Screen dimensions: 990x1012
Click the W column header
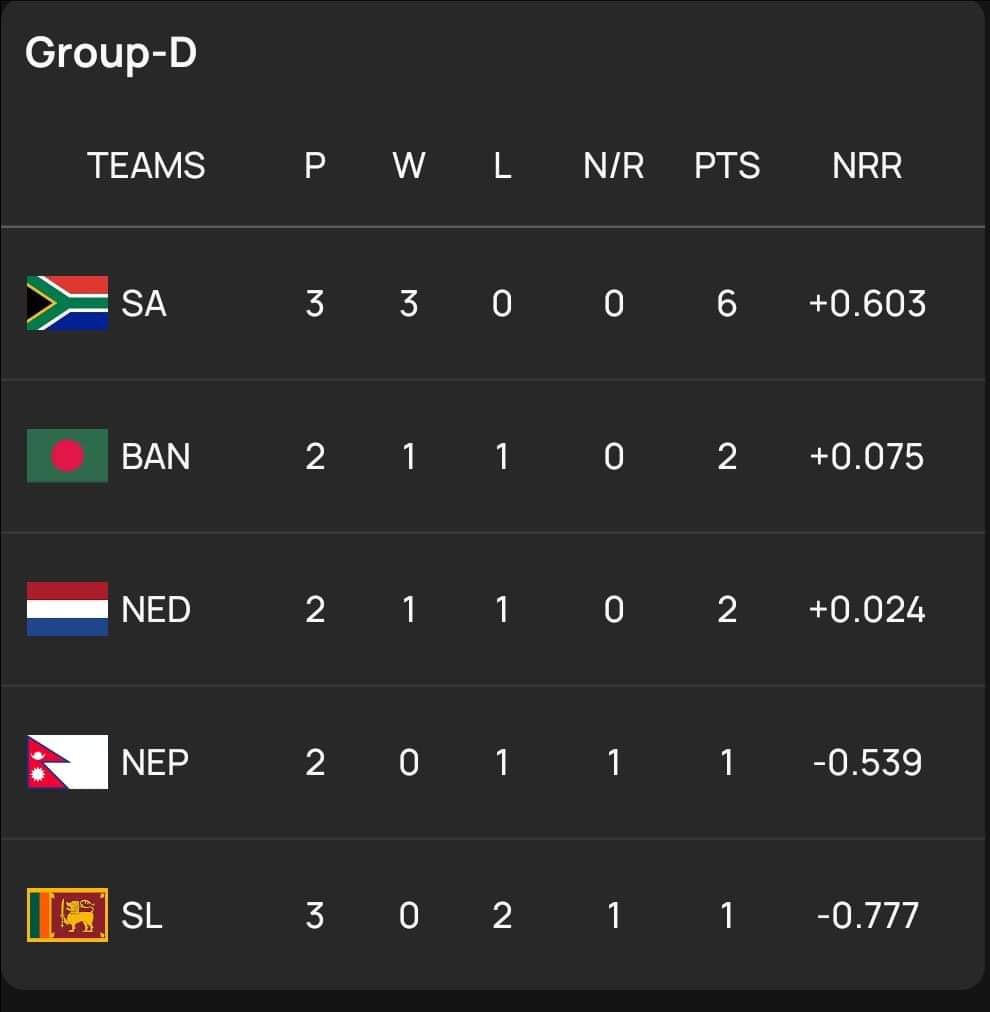pyautogui.click(x=408, y=165)
